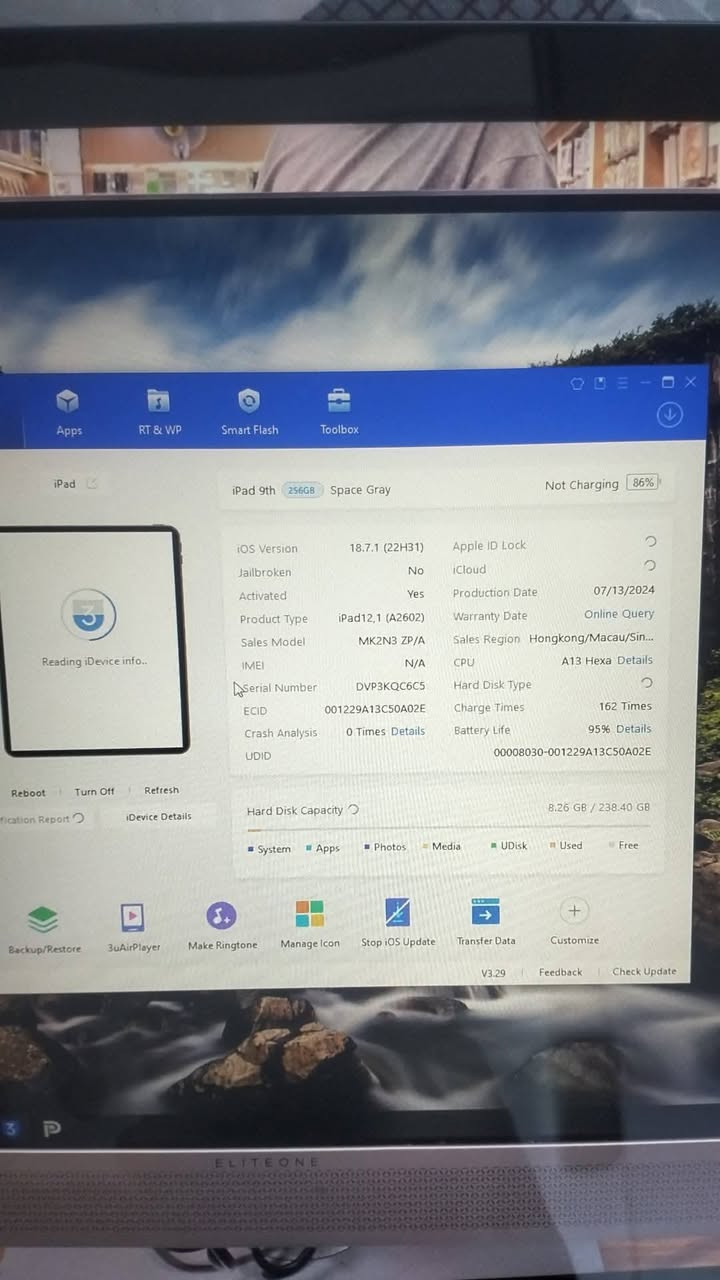
Task: Open the Toolbox tab
Action: point(339,403)
